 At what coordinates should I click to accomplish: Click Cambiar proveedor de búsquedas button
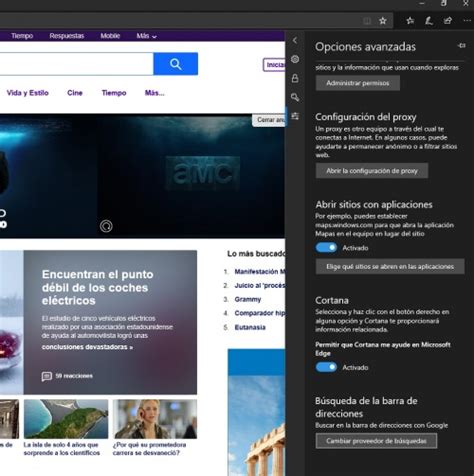pos(376,441)
